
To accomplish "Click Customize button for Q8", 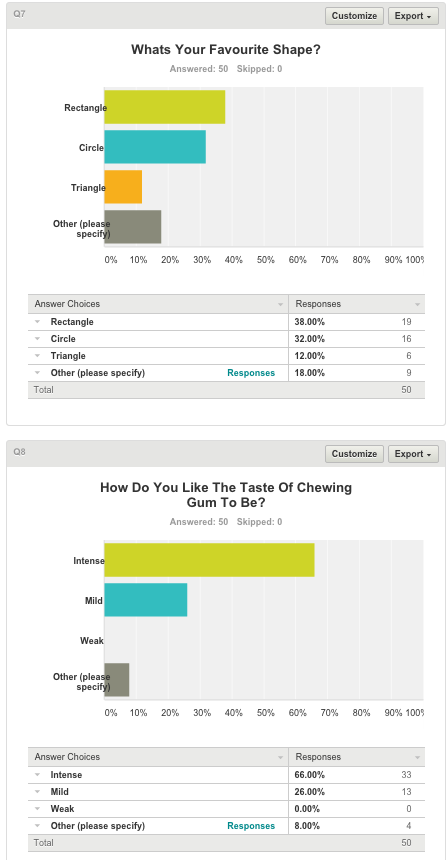I will pyautogui.click(x=354, y=454).
